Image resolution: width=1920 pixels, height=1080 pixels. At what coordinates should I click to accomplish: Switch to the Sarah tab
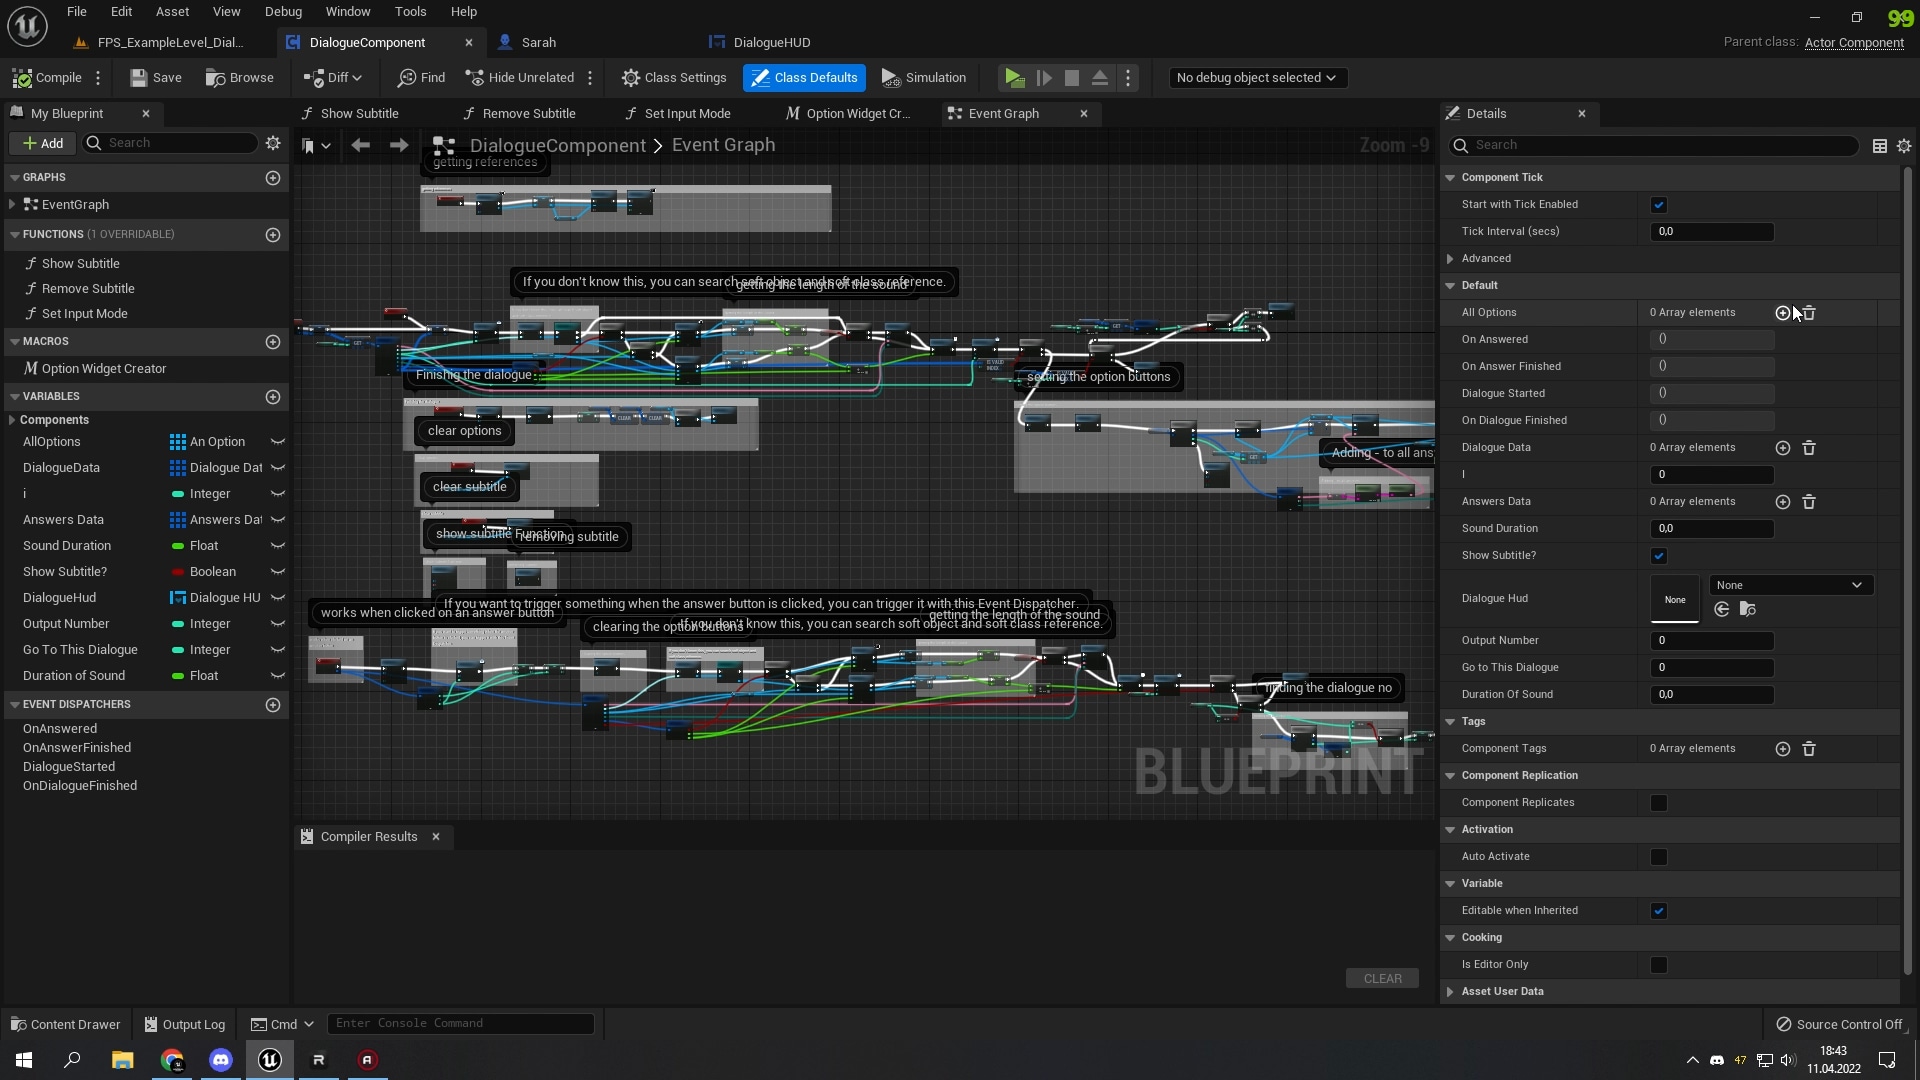click(x=540, y=42)
